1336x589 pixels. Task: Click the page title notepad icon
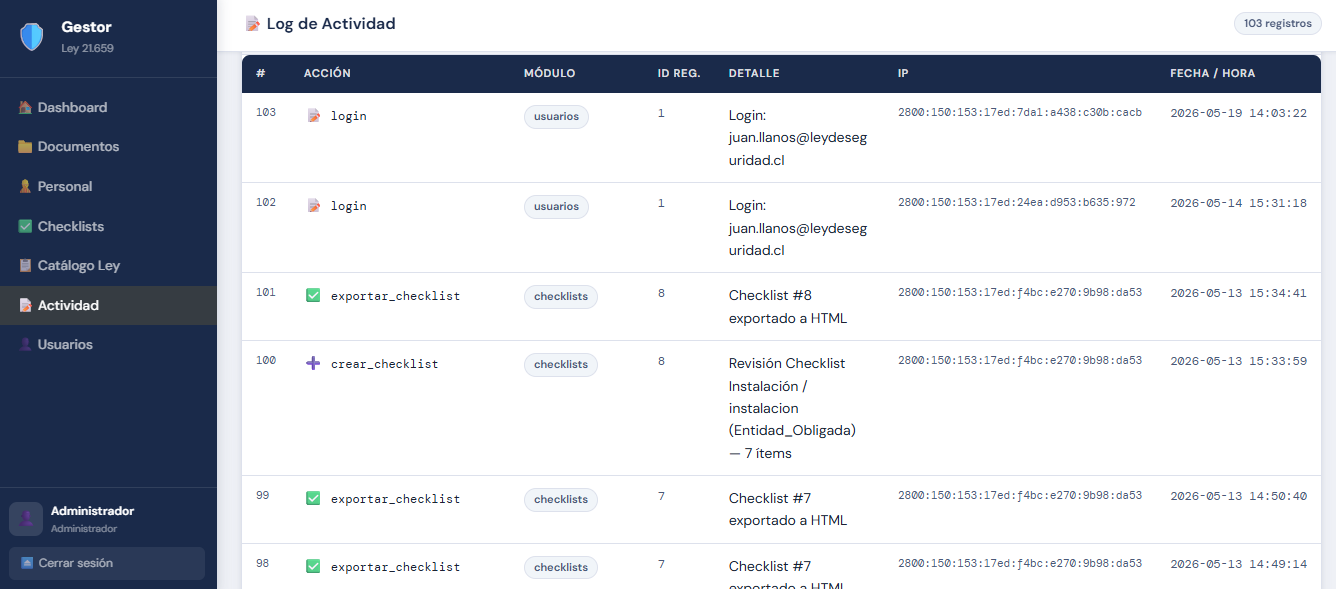(x=253, y=24)
